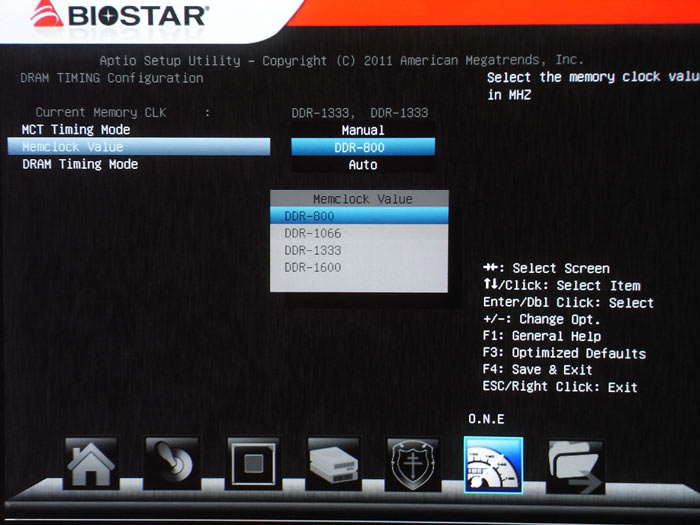This screenshot has height=525, width=700.
Task: Click the Aptio Setup Utility copyright line
Action: pos(342,60)
